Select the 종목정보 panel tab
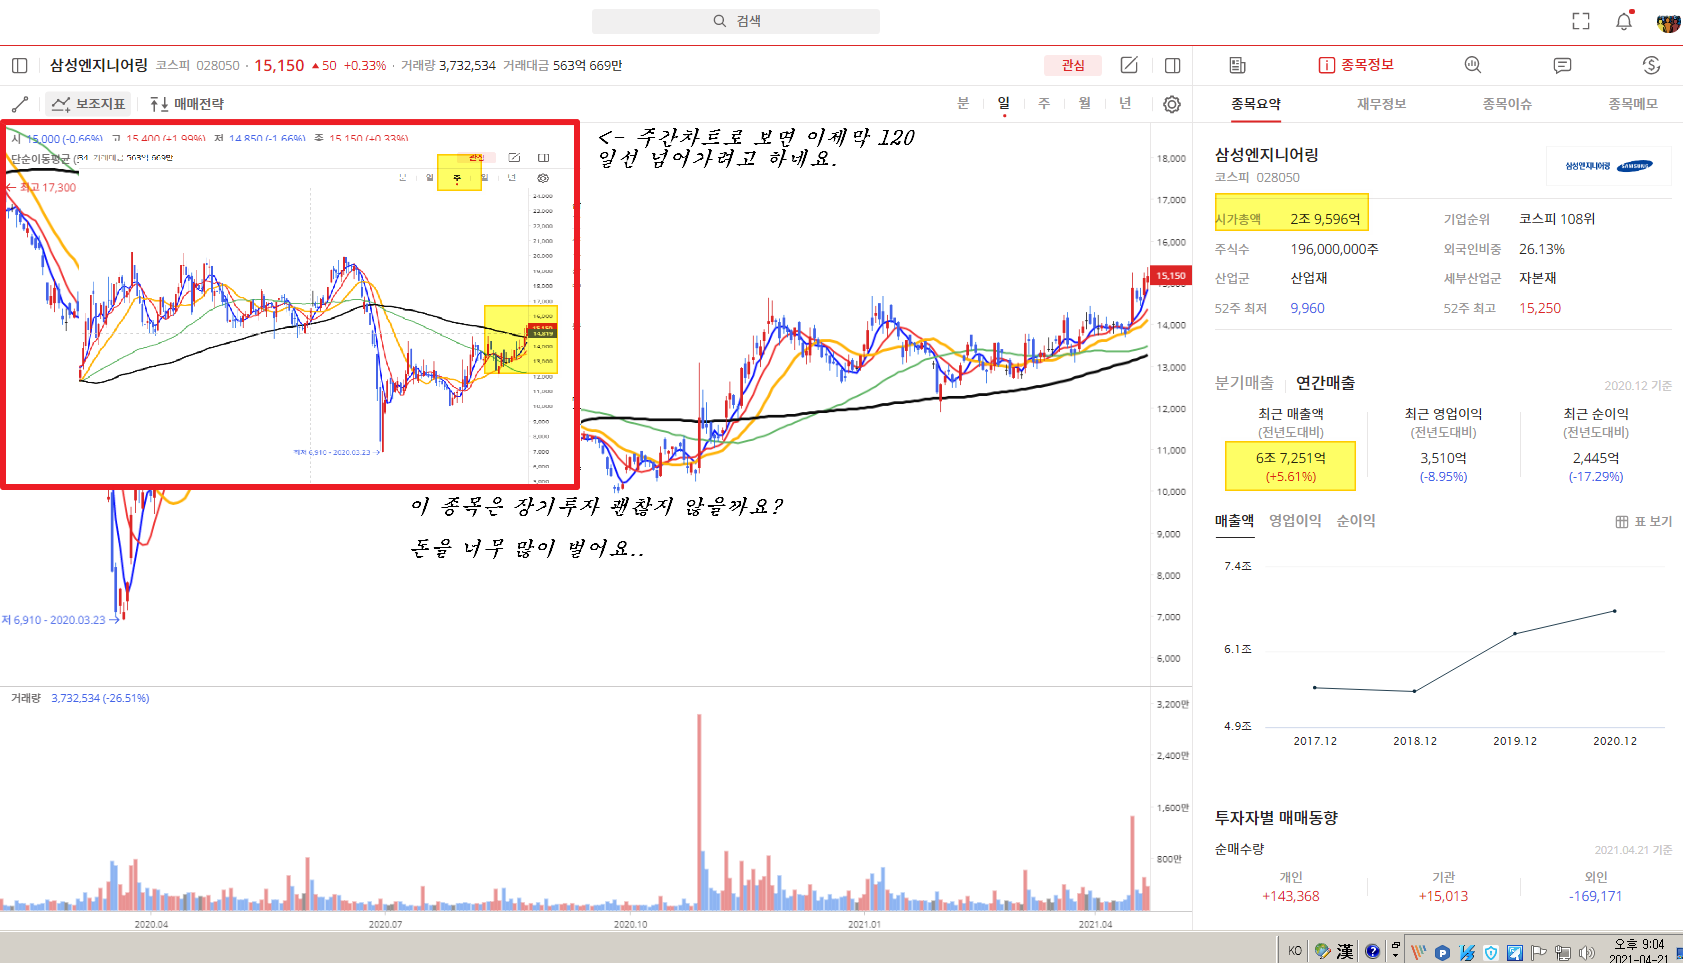This screenshot has width=1683, height=963. (1356, 65)
